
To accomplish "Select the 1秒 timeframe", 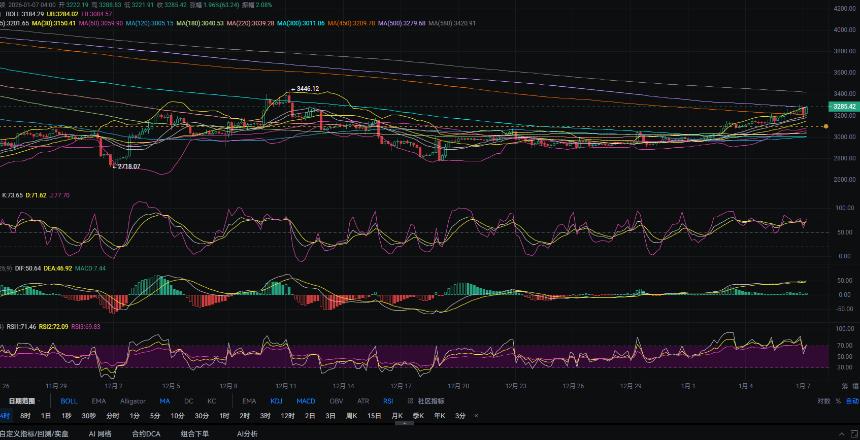I will coord(66,416).
